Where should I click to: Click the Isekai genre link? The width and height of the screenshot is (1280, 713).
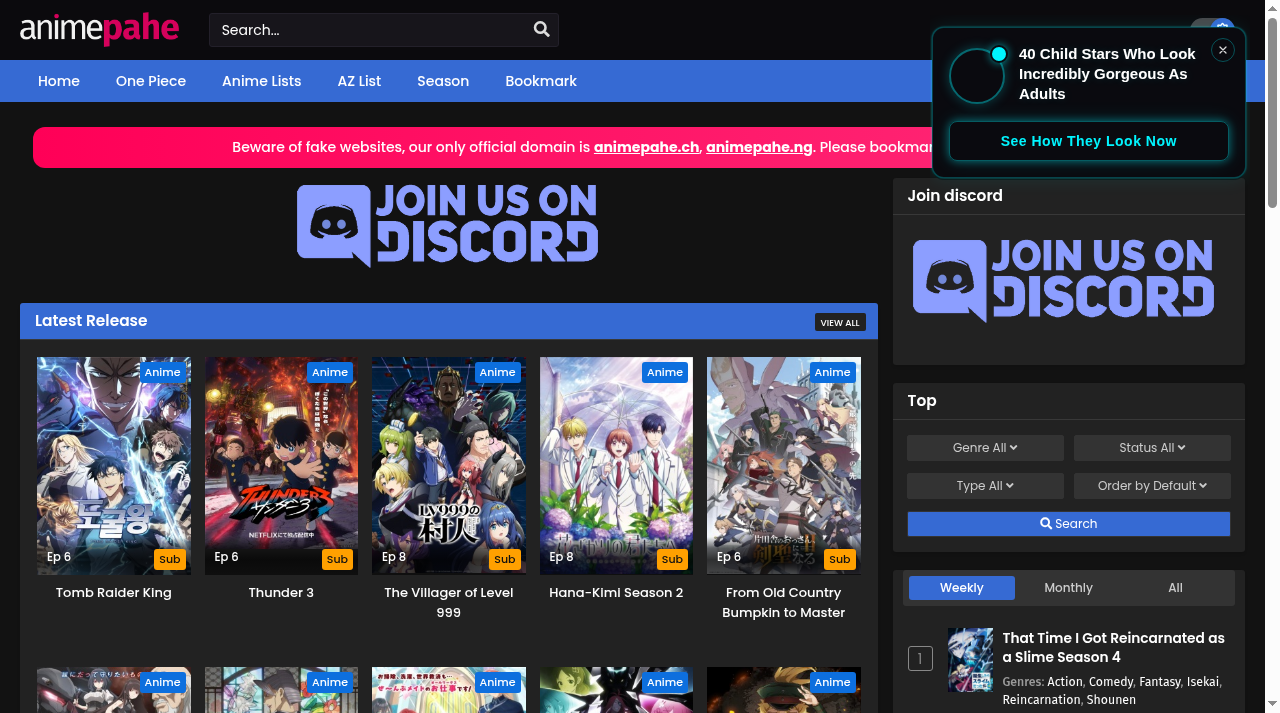click(1203, 682)
